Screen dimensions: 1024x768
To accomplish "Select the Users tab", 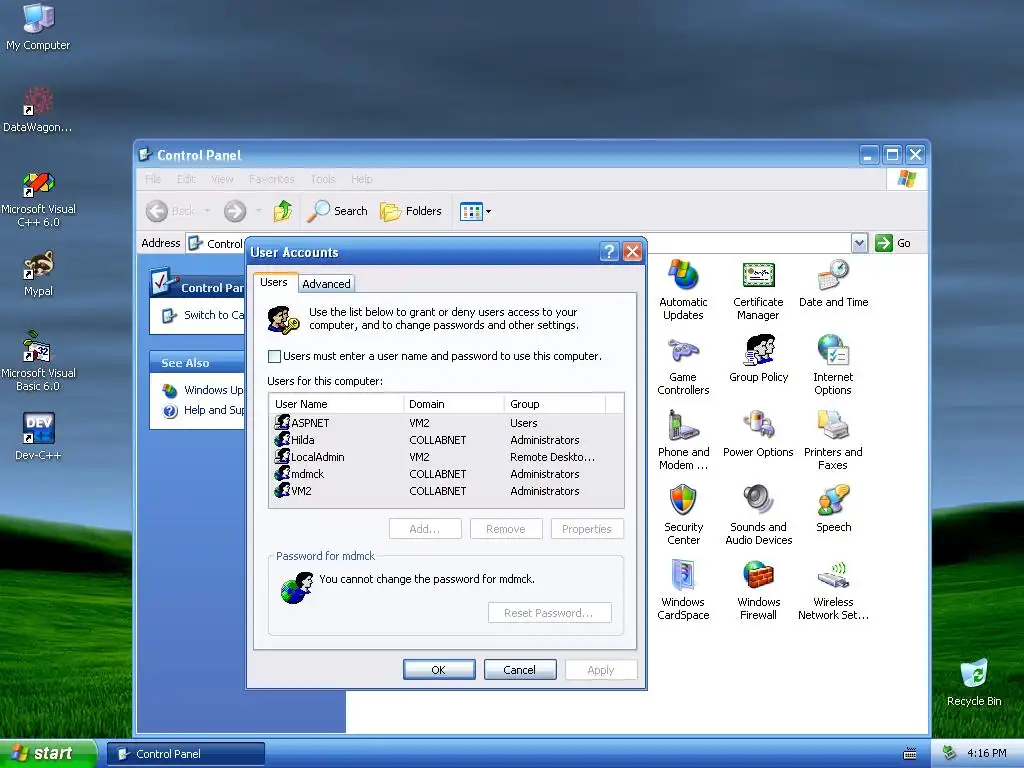I will (274, 282).
